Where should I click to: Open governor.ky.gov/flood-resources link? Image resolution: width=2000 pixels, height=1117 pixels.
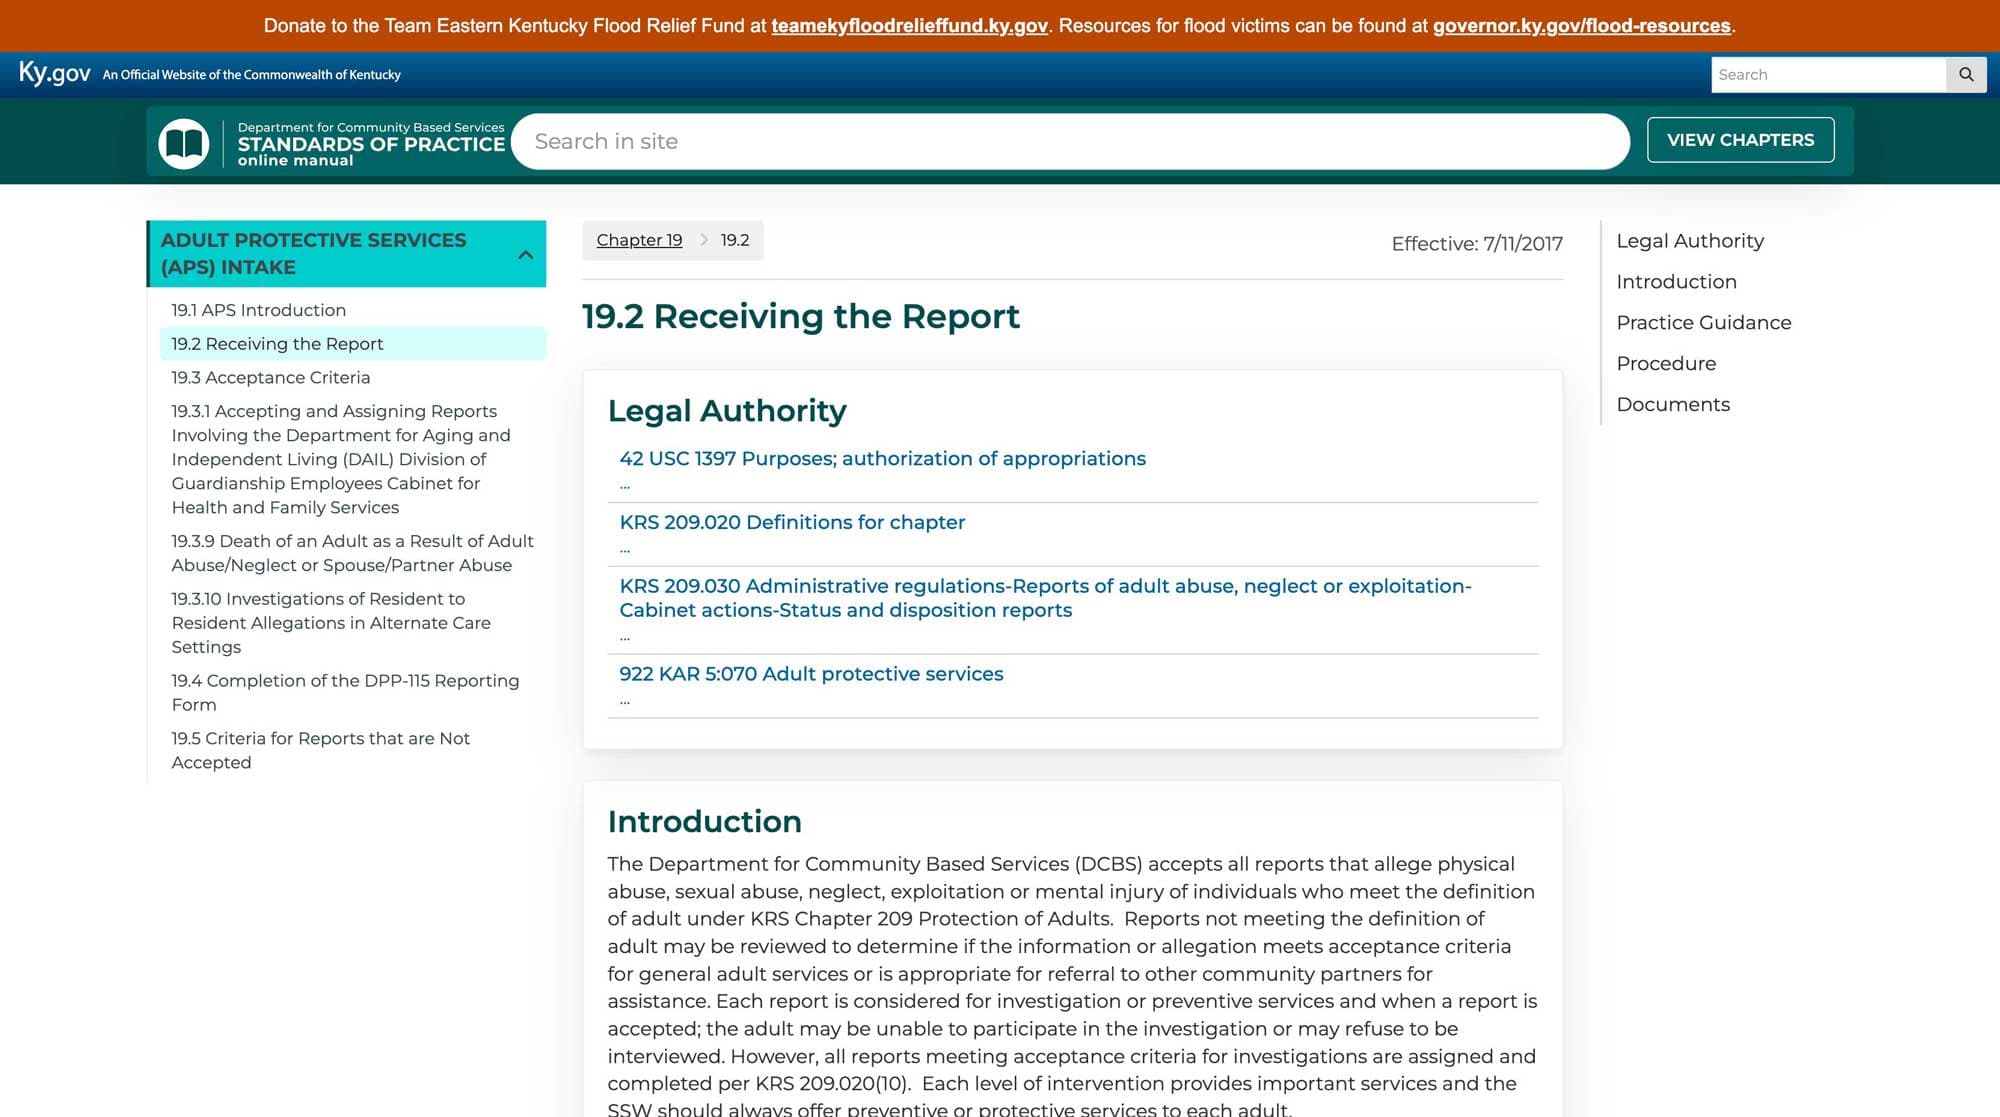(1581, 26)
